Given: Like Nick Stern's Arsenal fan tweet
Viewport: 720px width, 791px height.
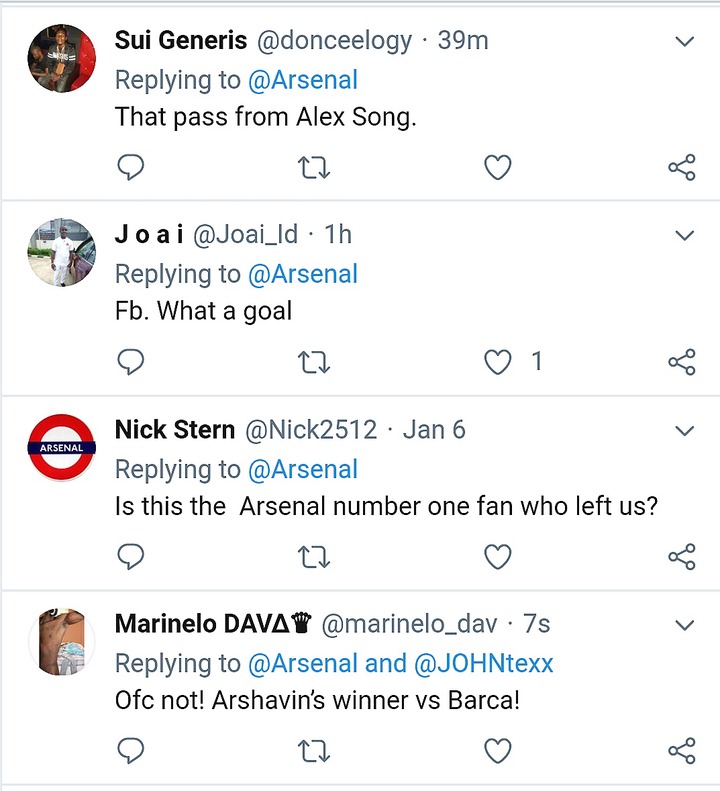Looking at the screenshot, I should [x=498, y=556].
